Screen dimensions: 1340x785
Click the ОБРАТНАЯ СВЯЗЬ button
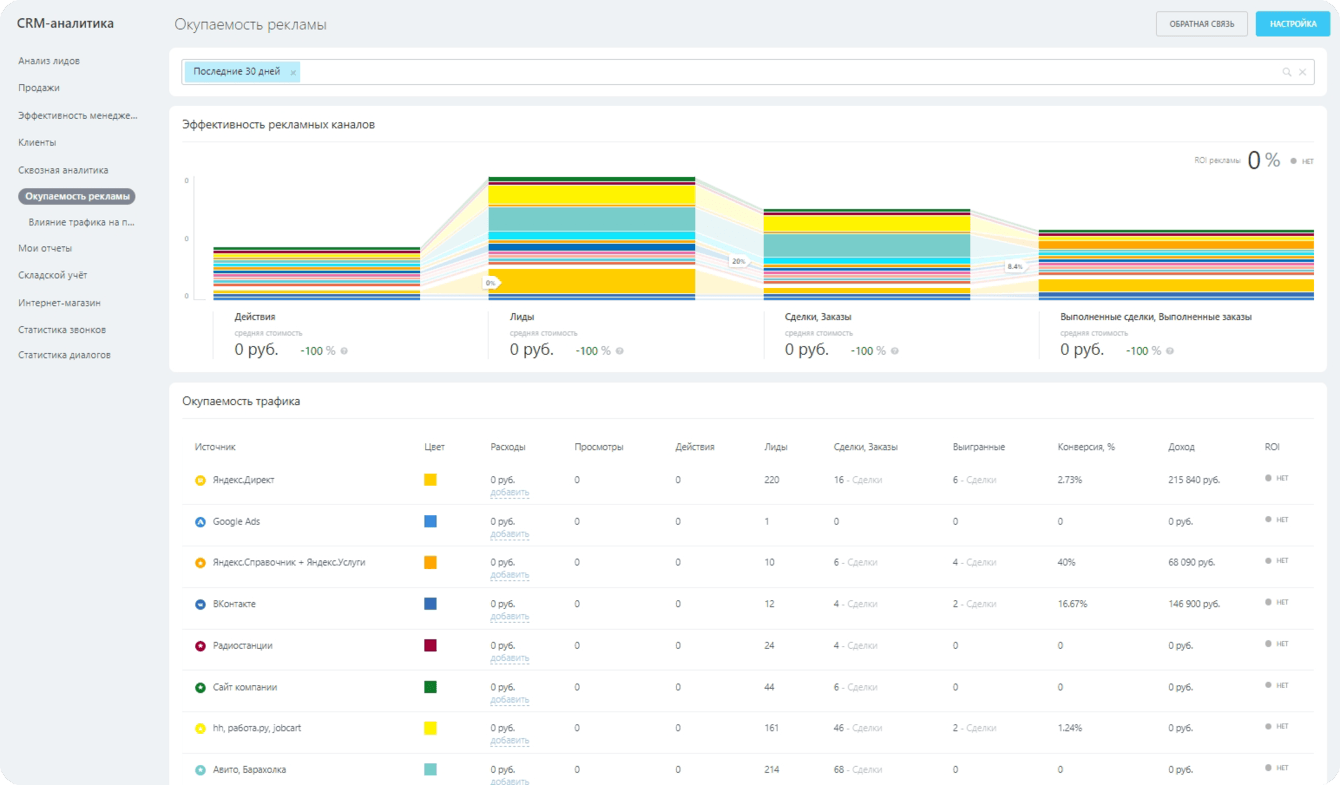point(1201,24)
